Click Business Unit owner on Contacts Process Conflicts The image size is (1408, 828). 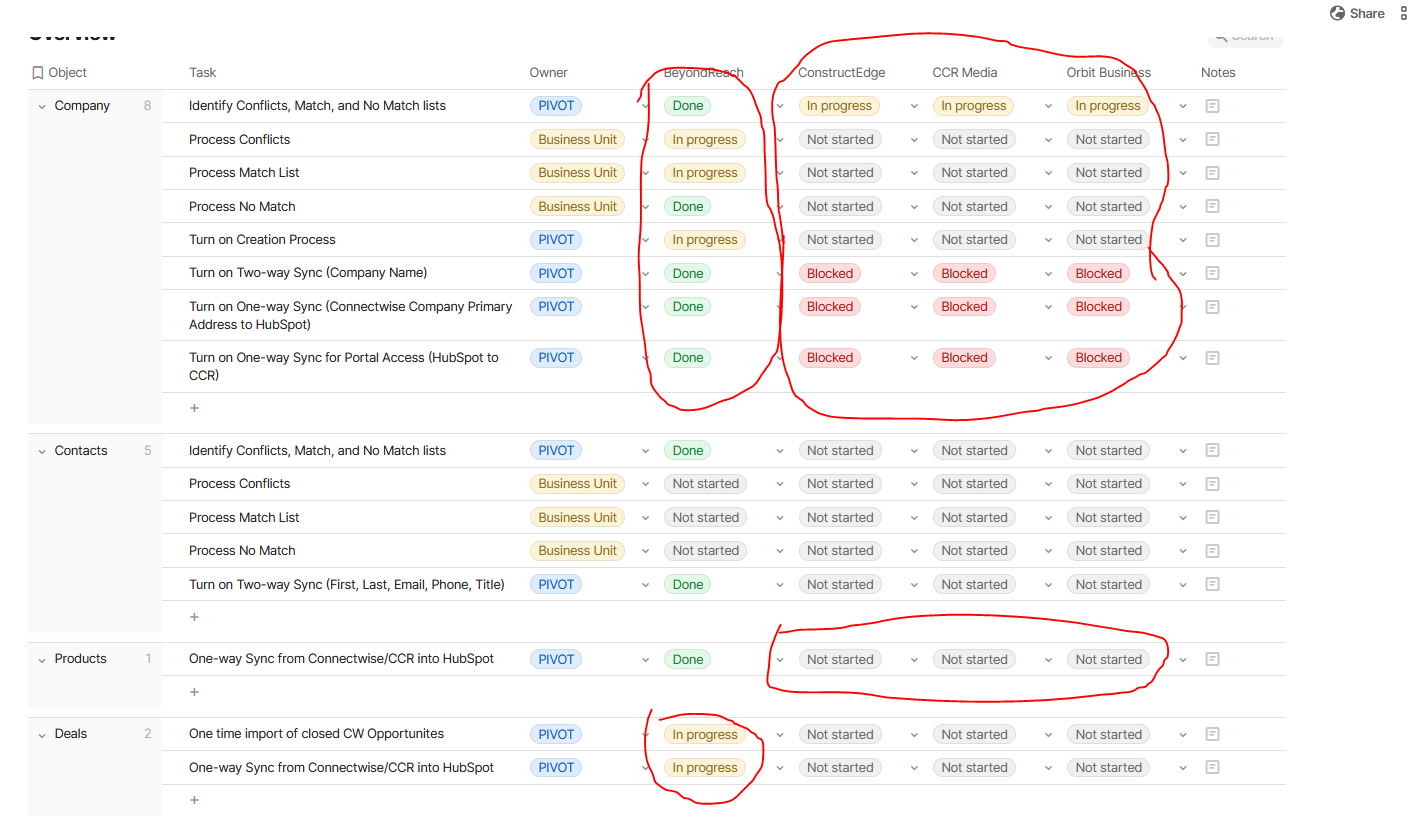pos(577,484)
